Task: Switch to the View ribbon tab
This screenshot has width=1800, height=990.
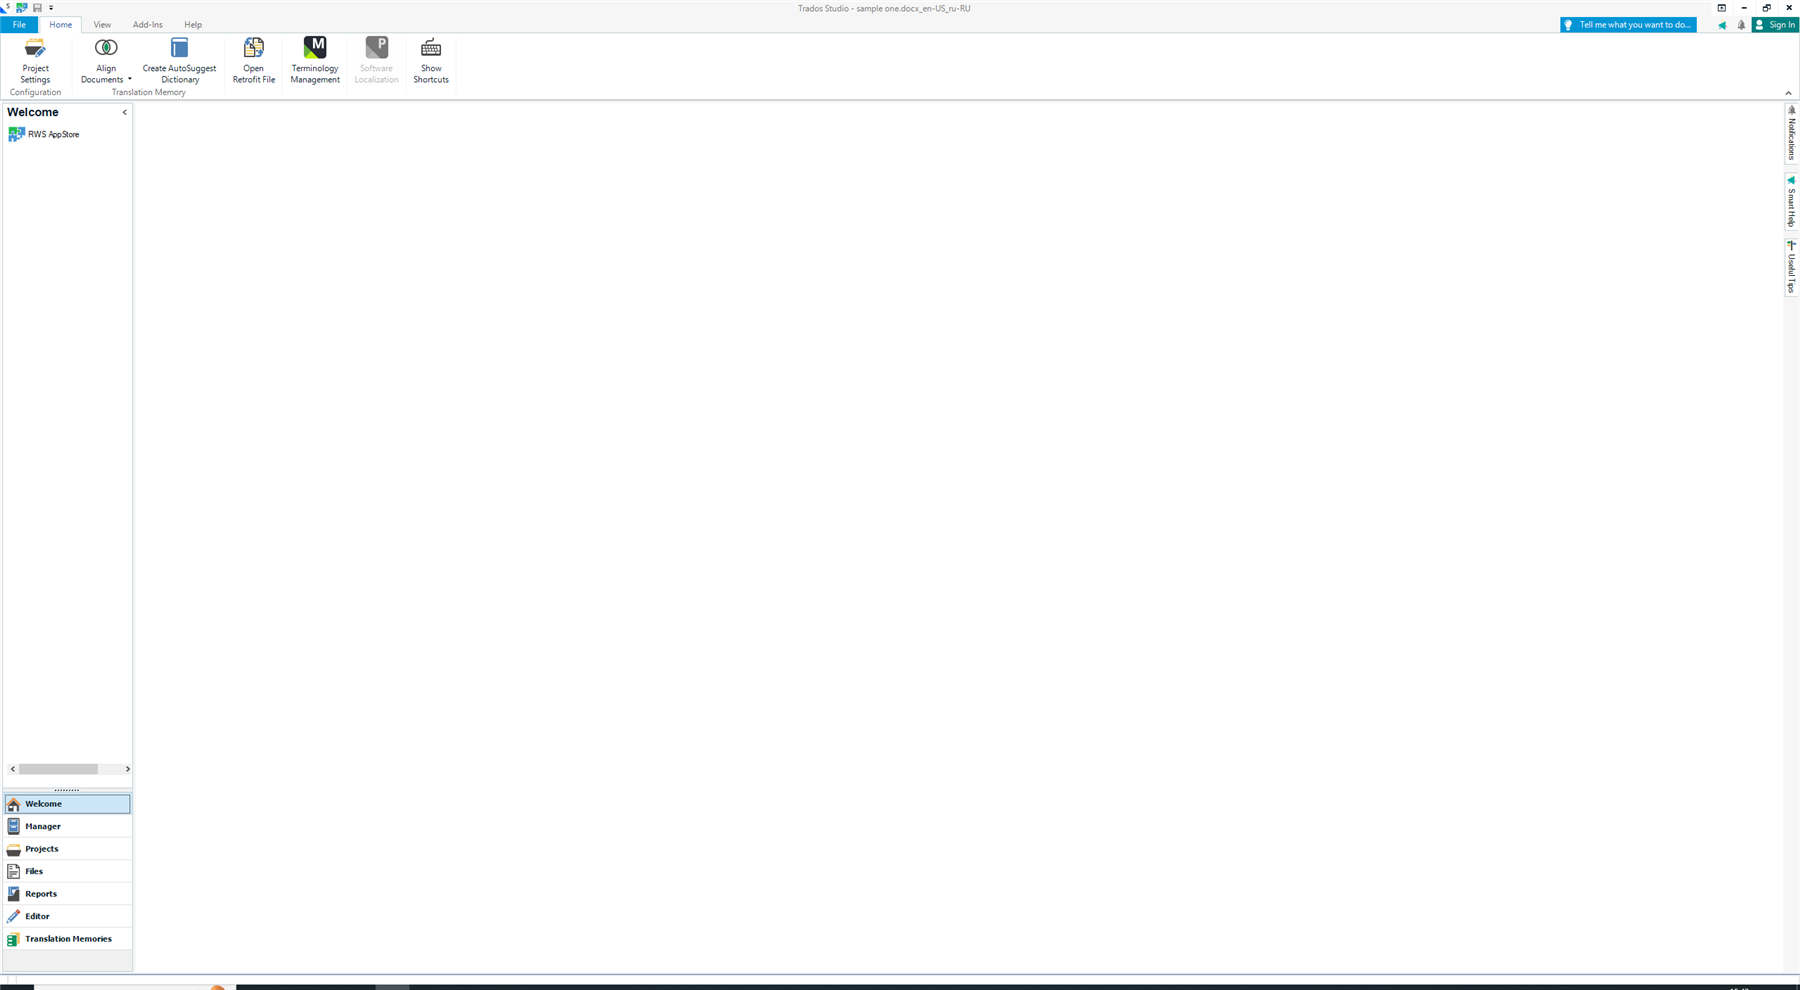Action: 101,24
